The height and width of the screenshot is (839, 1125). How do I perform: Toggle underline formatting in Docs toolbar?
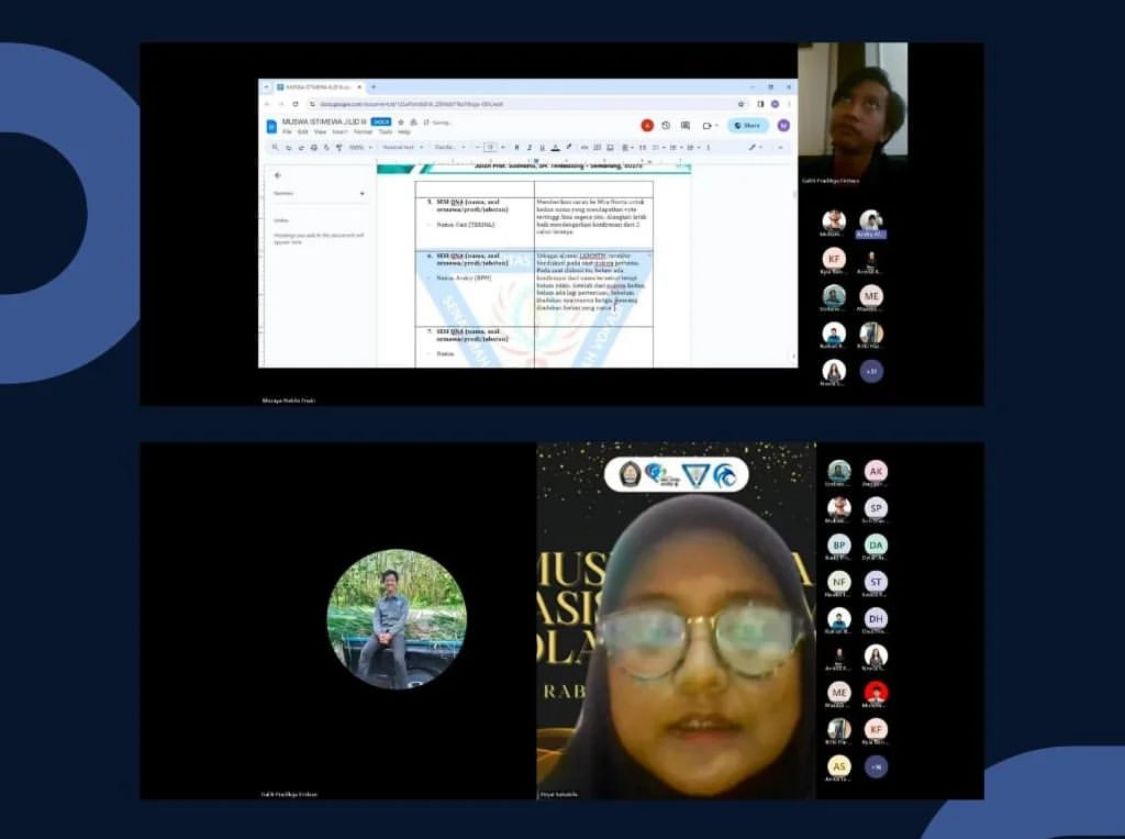tap(542, 148)
